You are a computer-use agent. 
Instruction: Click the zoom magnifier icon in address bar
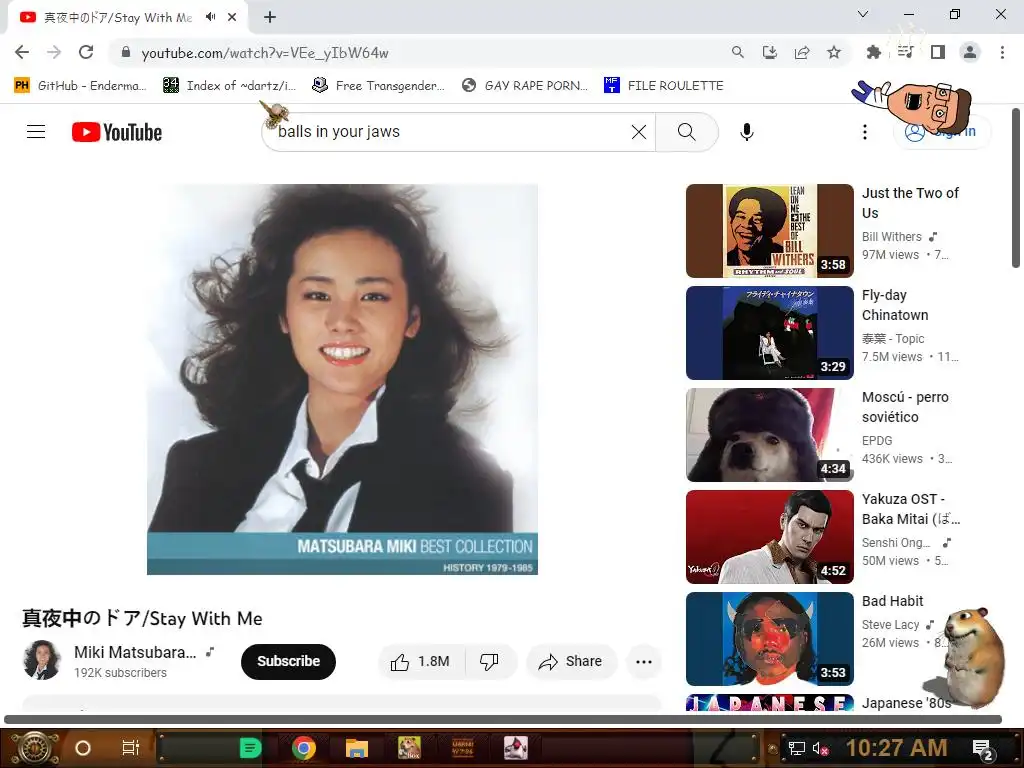[738, 52]
